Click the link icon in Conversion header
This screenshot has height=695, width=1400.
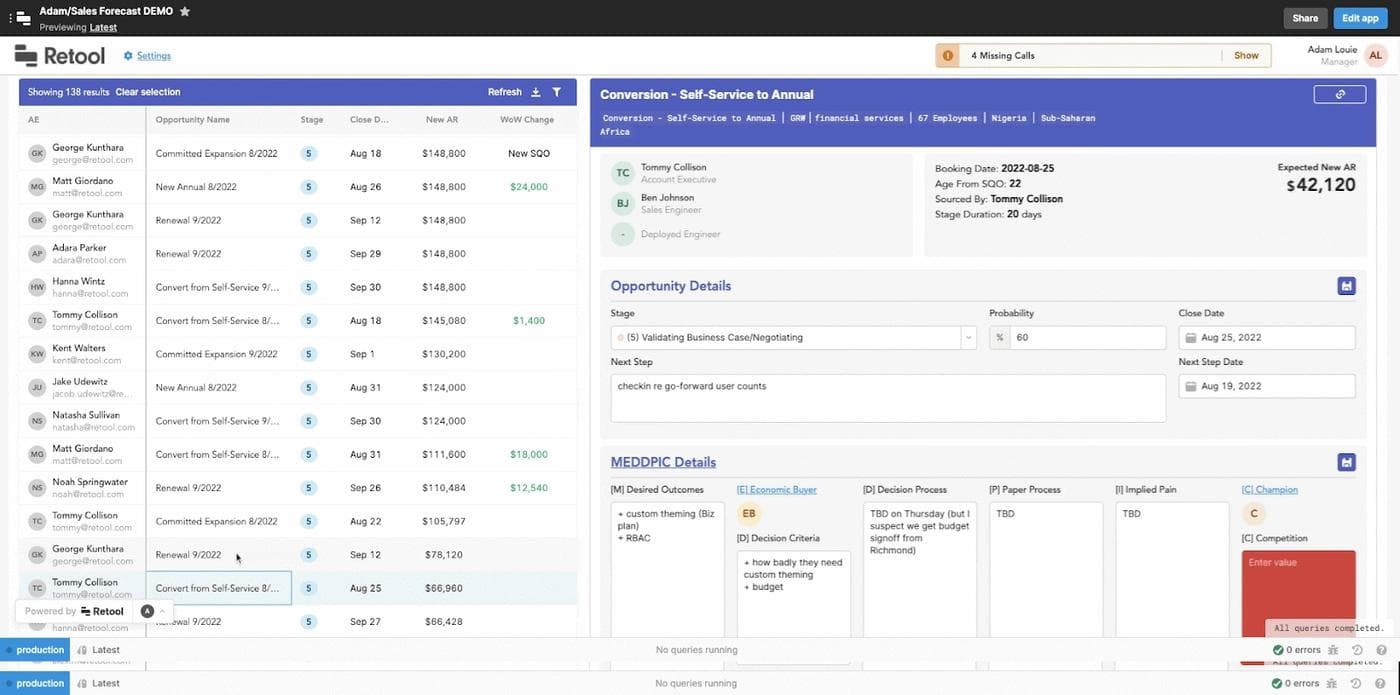[x=1340, y=94]
